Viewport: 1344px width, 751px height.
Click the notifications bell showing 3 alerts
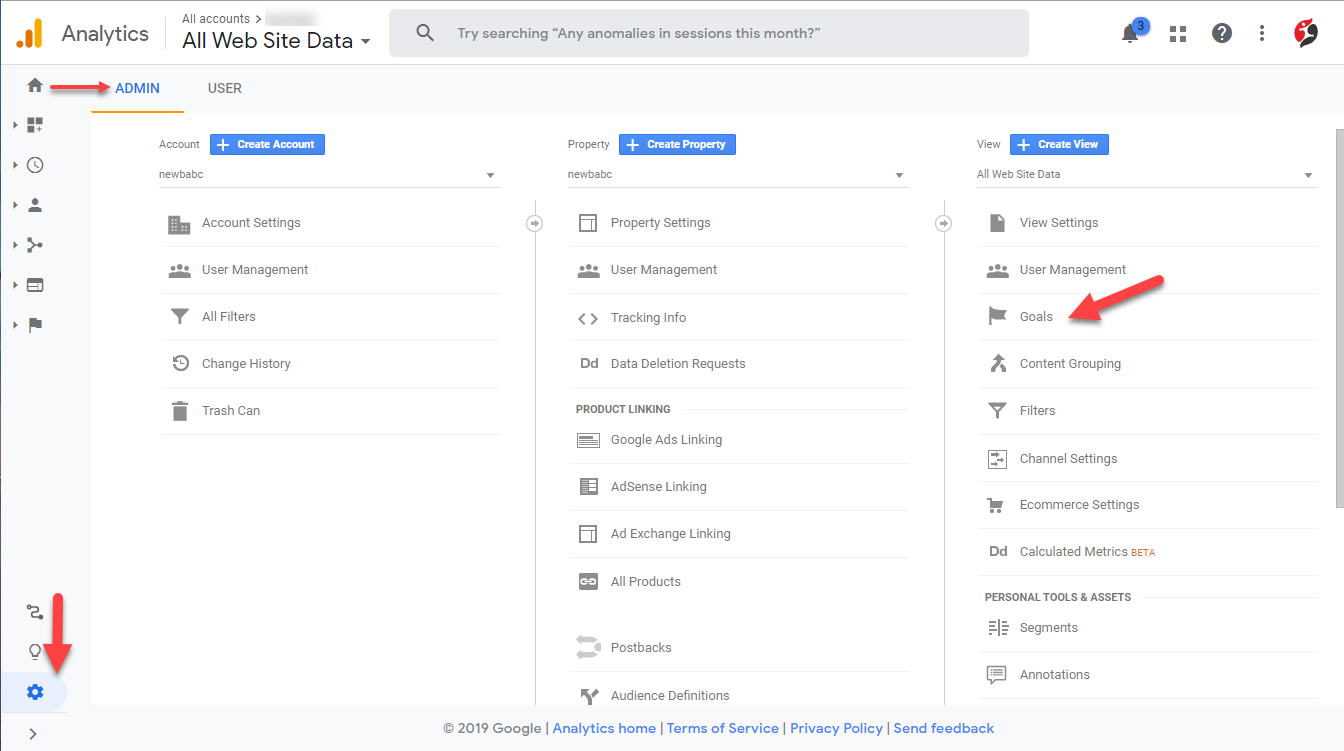pos(1129,33)
